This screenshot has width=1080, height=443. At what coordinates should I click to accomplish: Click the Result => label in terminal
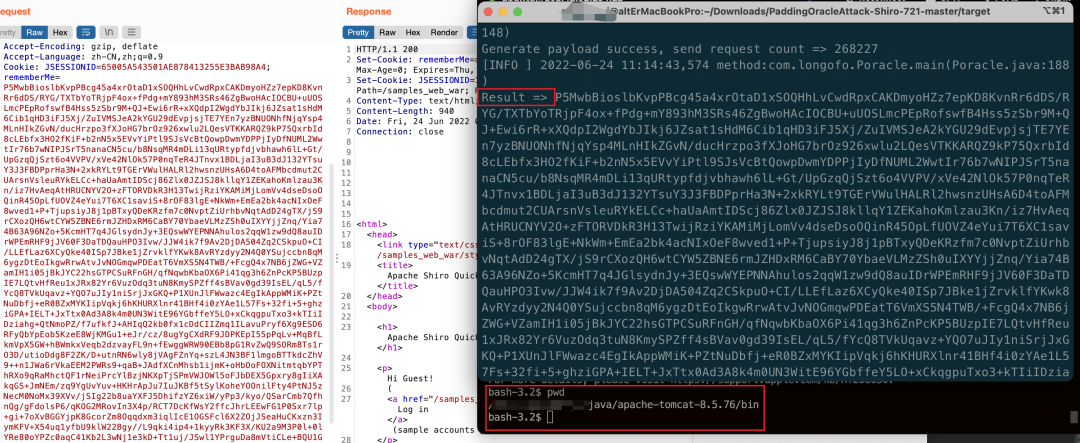tap(515, 97)
